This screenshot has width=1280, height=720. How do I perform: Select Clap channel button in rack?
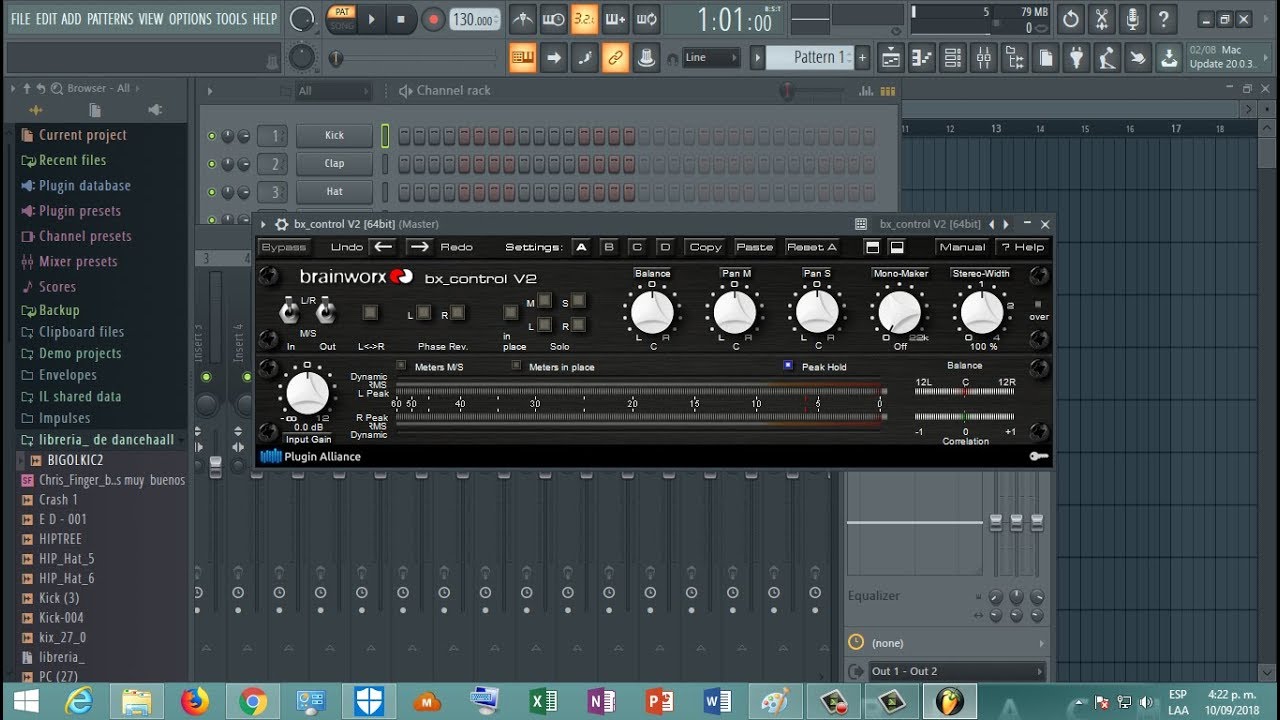click(334, 163)
